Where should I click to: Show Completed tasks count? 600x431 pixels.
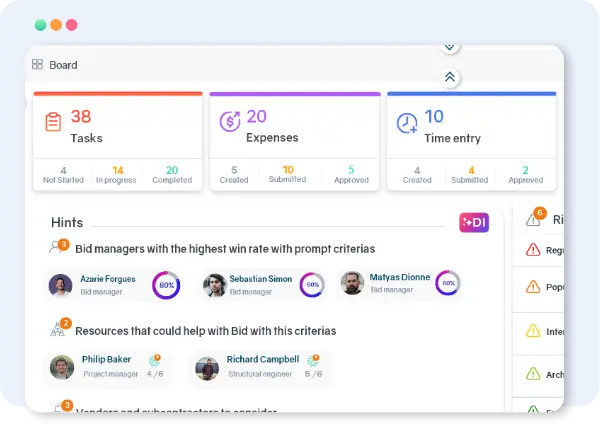pos(172,174)
